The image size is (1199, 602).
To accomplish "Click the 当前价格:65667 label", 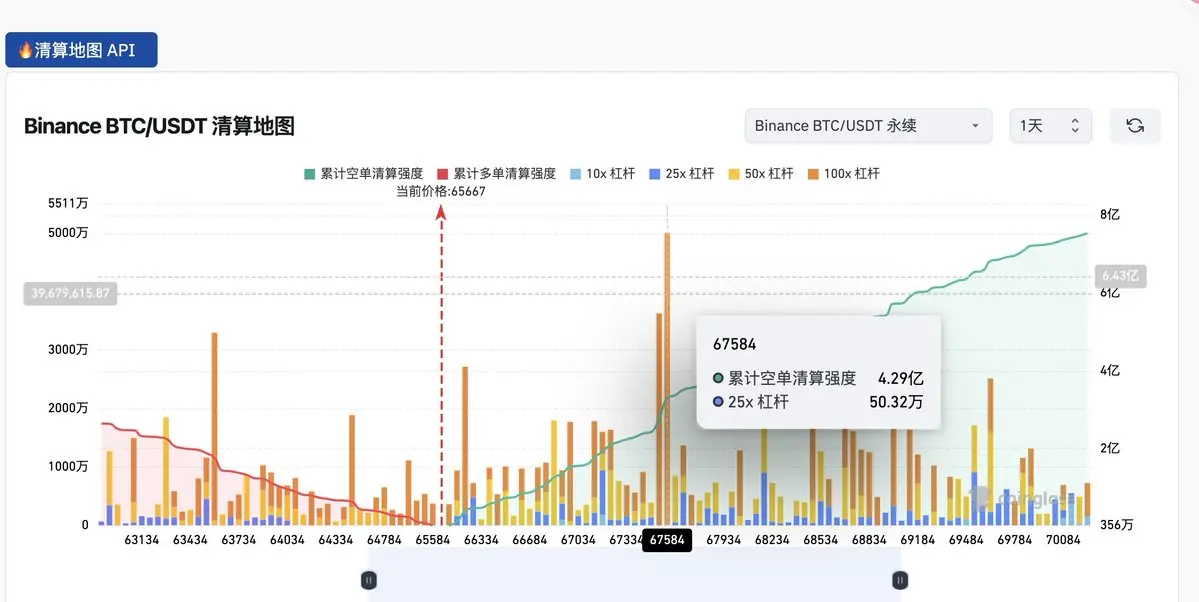I will pyautogui.click(x=440, y=192).
